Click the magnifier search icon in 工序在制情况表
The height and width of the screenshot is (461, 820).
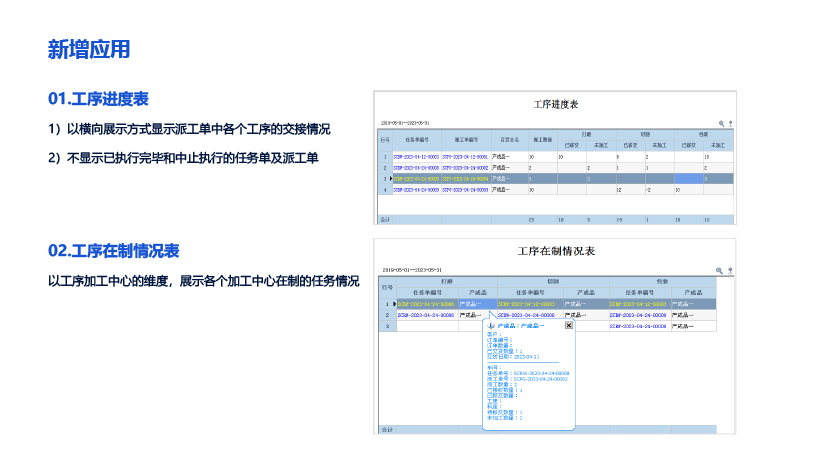pyautogui.click(x=720, y=270)
